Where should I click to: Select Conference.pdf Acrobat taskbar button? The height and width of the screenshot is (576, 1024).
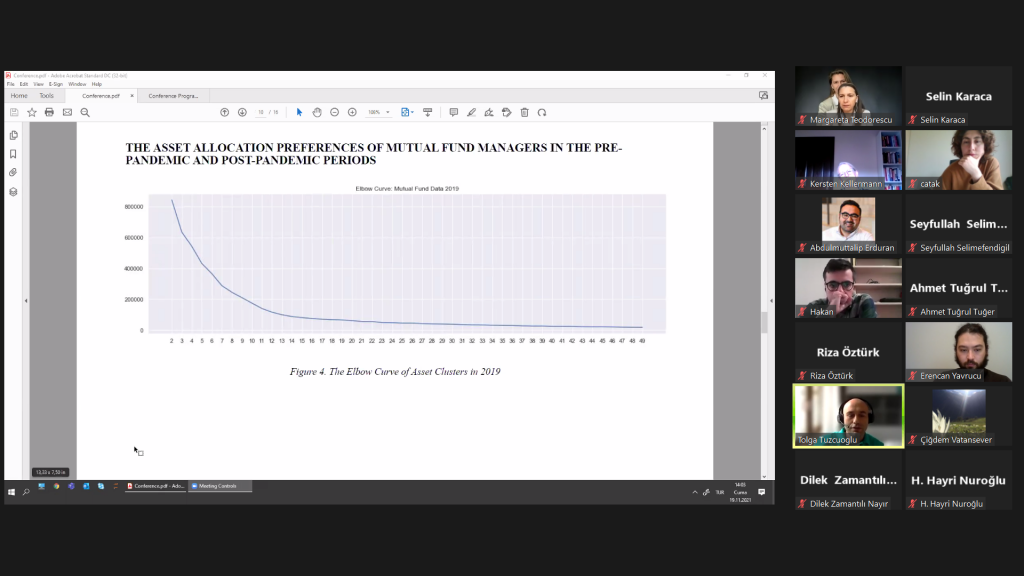(x=155, y=487)
